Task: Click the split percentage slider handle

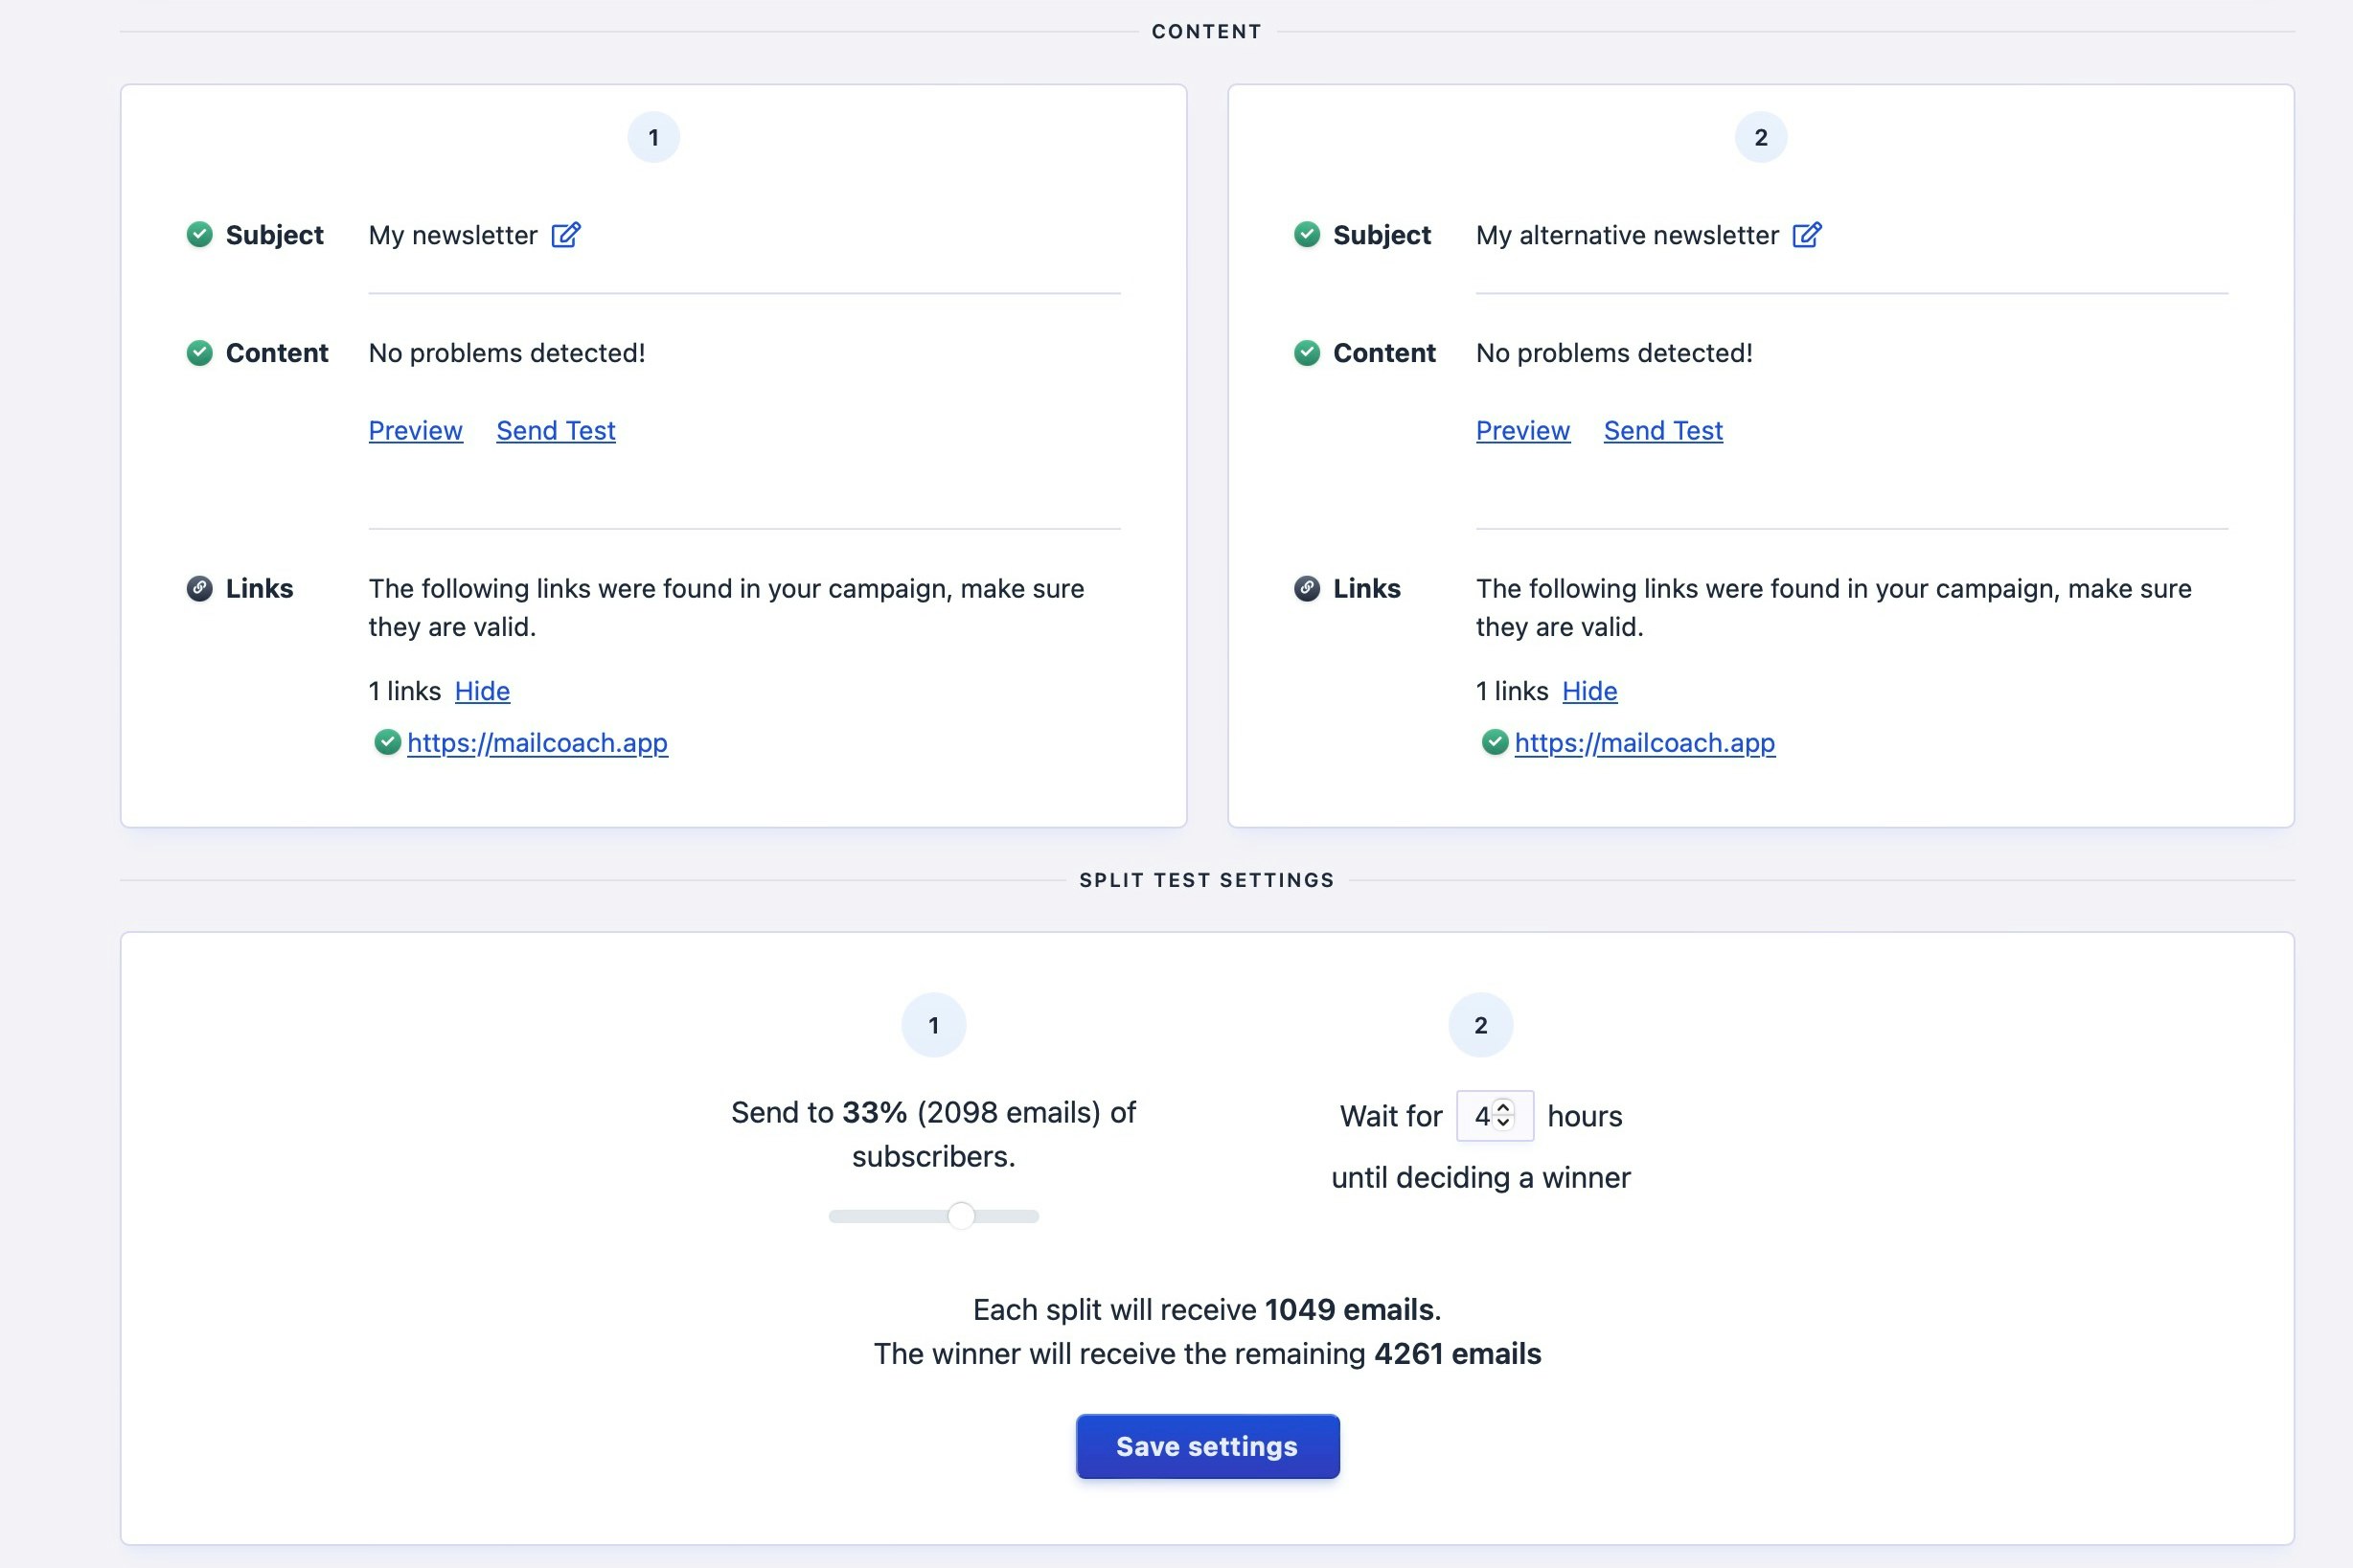Action: pos(961,1216)
